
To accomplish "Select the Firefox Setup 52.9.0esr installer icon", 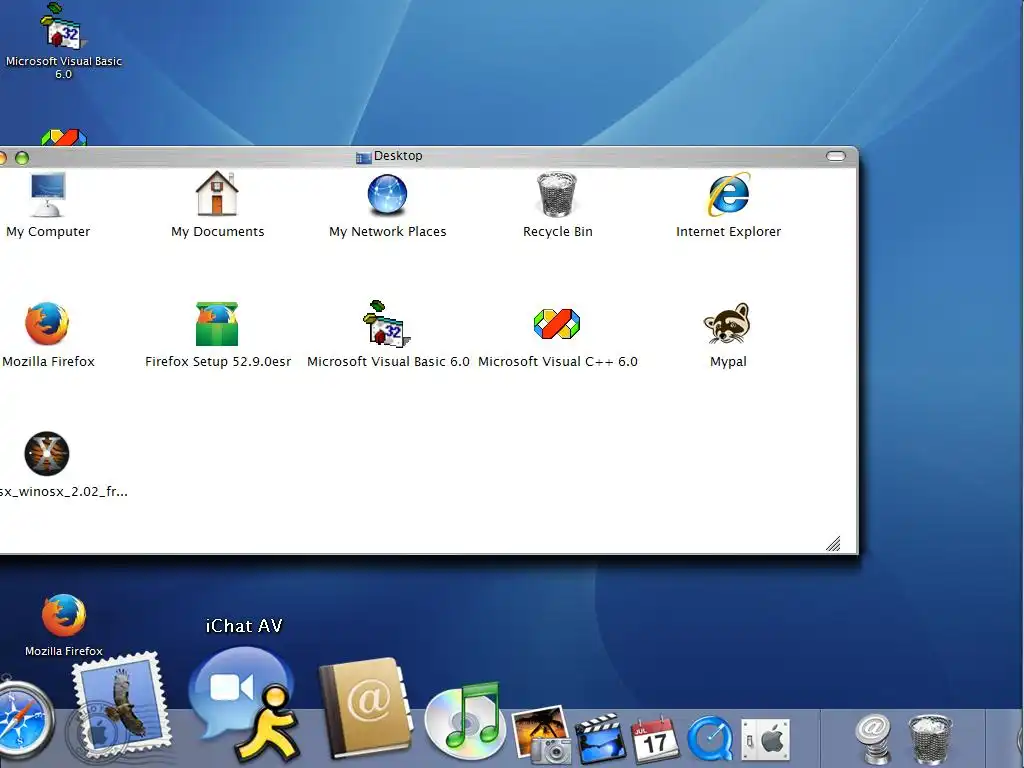I will [x=217, y=323].
